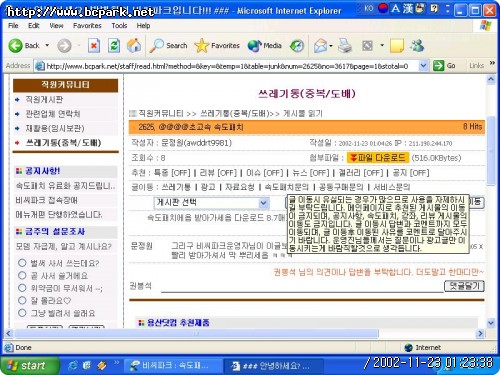
Task: Click third quick launch icon
Action: pos(102,366)
